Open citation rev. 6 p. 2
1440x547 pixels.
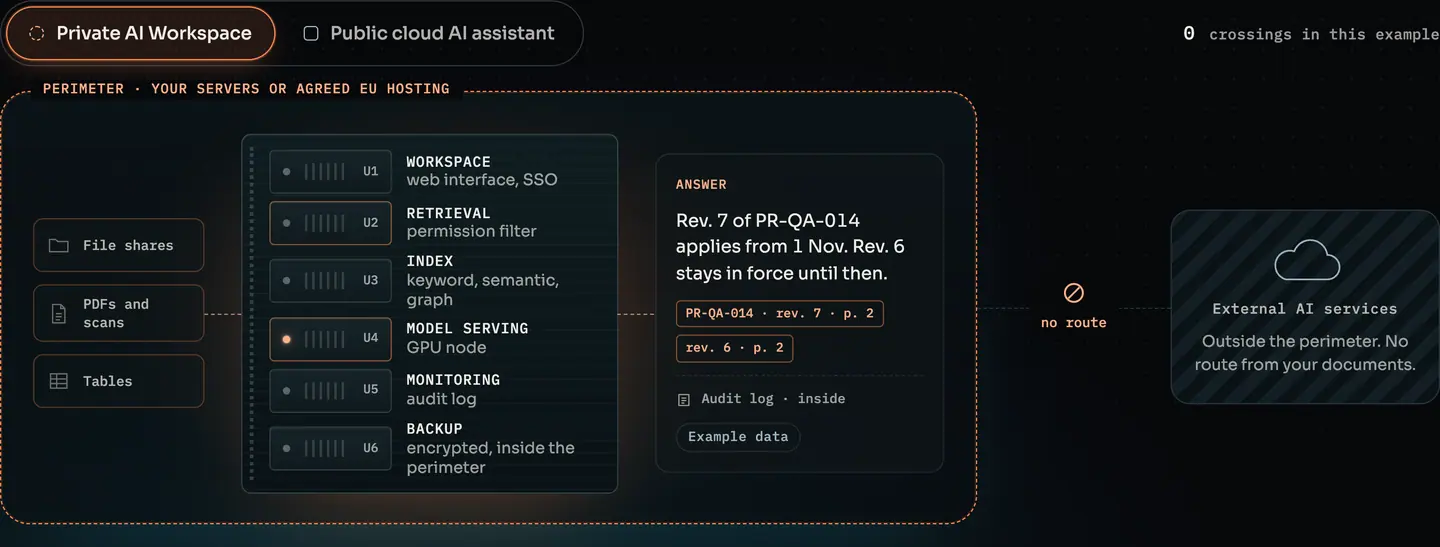click(x=735, y=348)
